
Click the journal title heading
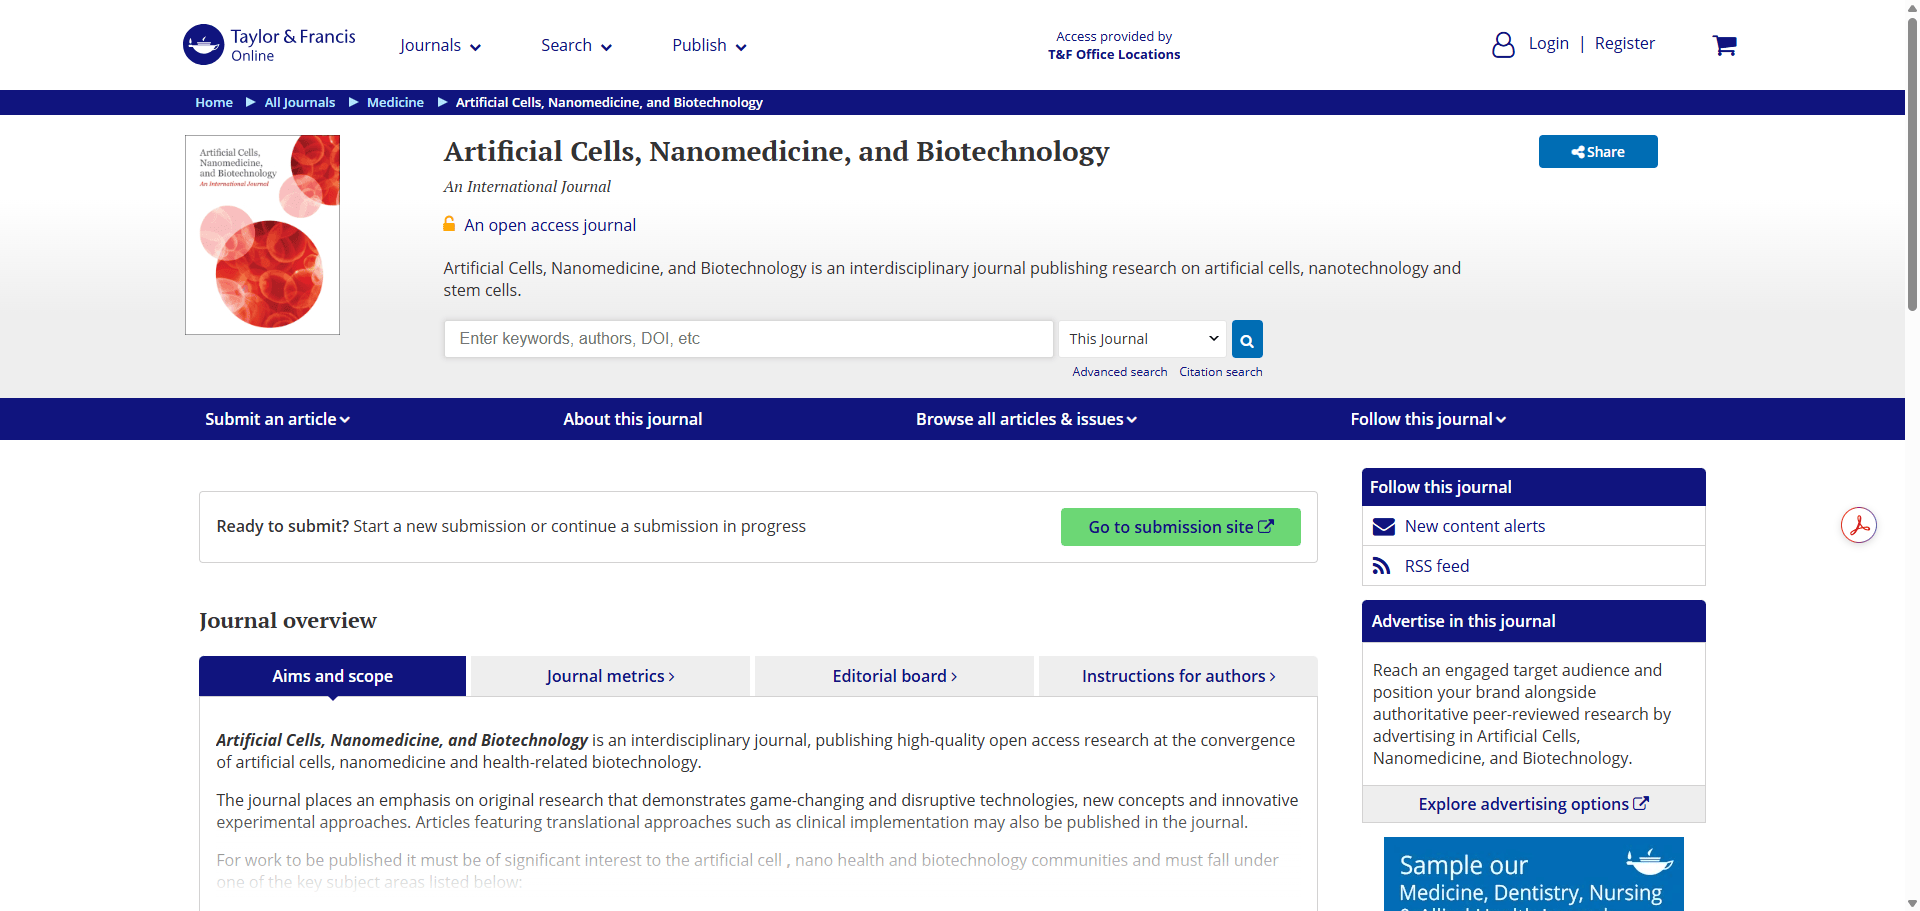777,152
